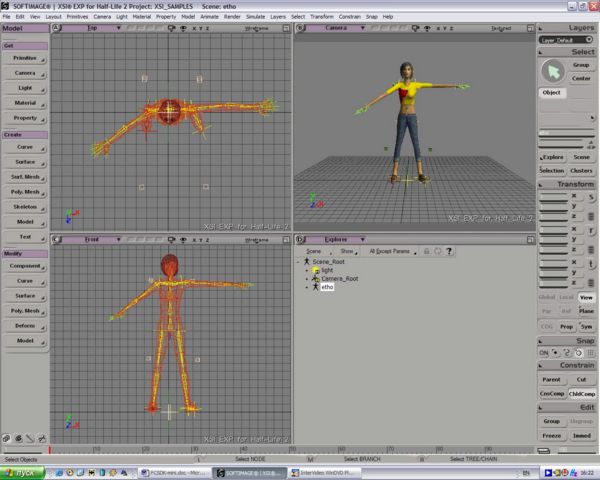Click second toolbar icon at bottom-left panel

[18, 439]
